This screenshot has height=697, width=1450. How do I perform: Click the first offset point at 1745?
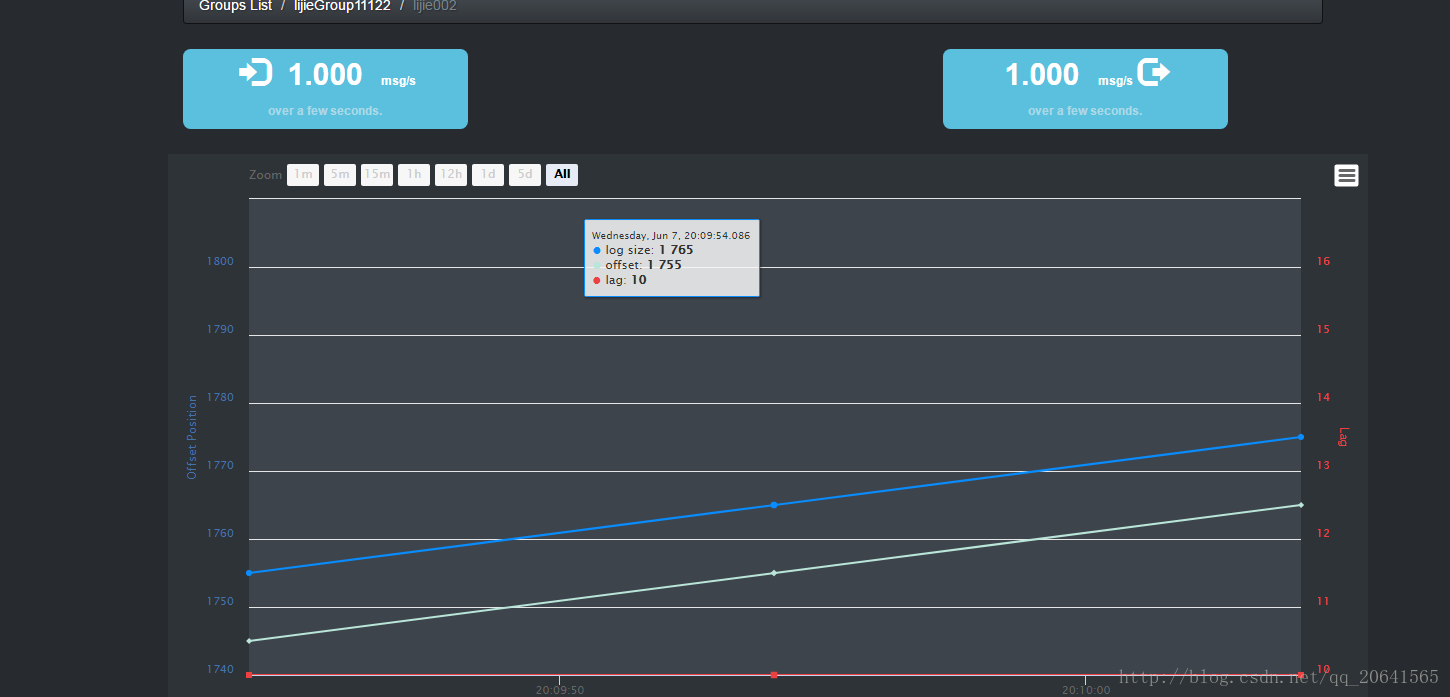tap(249, 641)
